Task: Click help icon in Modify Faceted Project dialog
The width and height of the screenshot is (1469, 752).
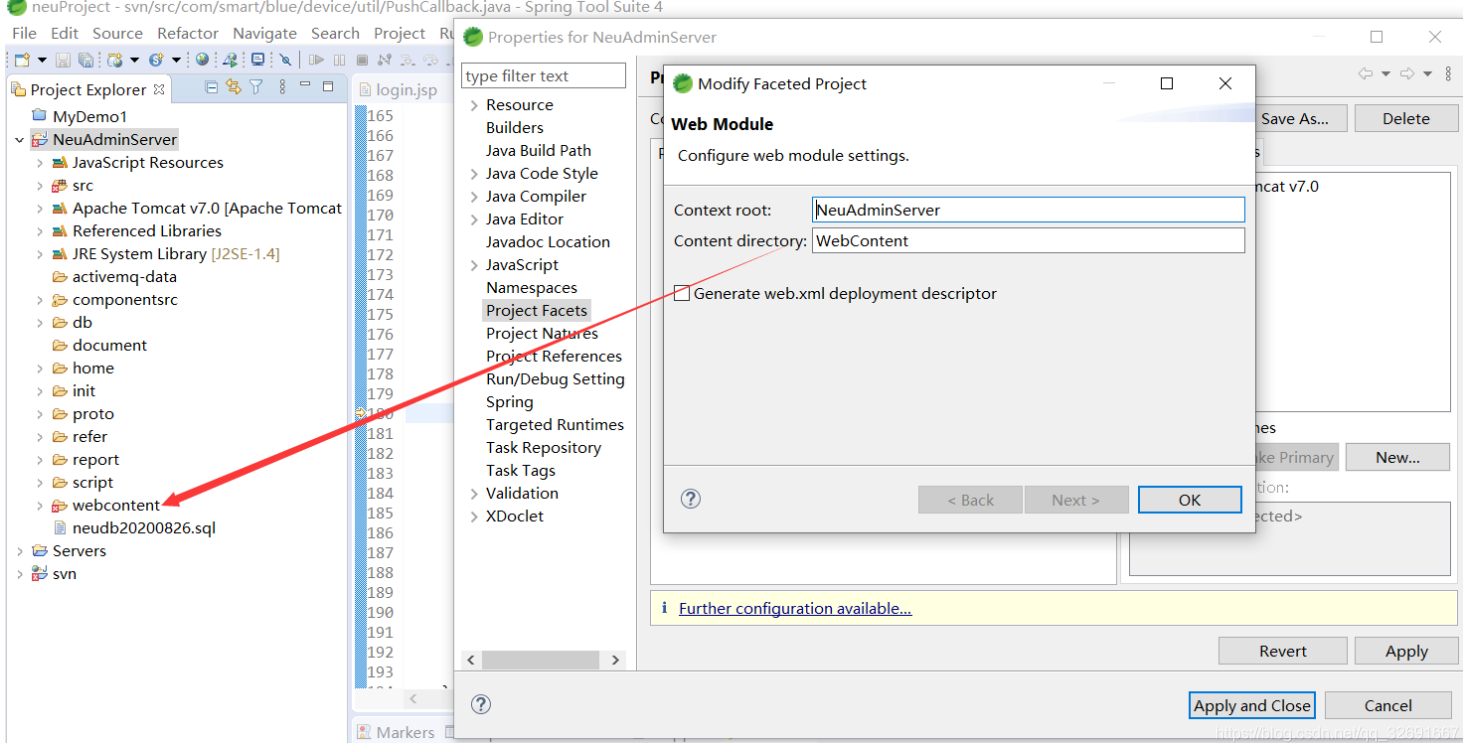Action: click(x=690, y=499)
